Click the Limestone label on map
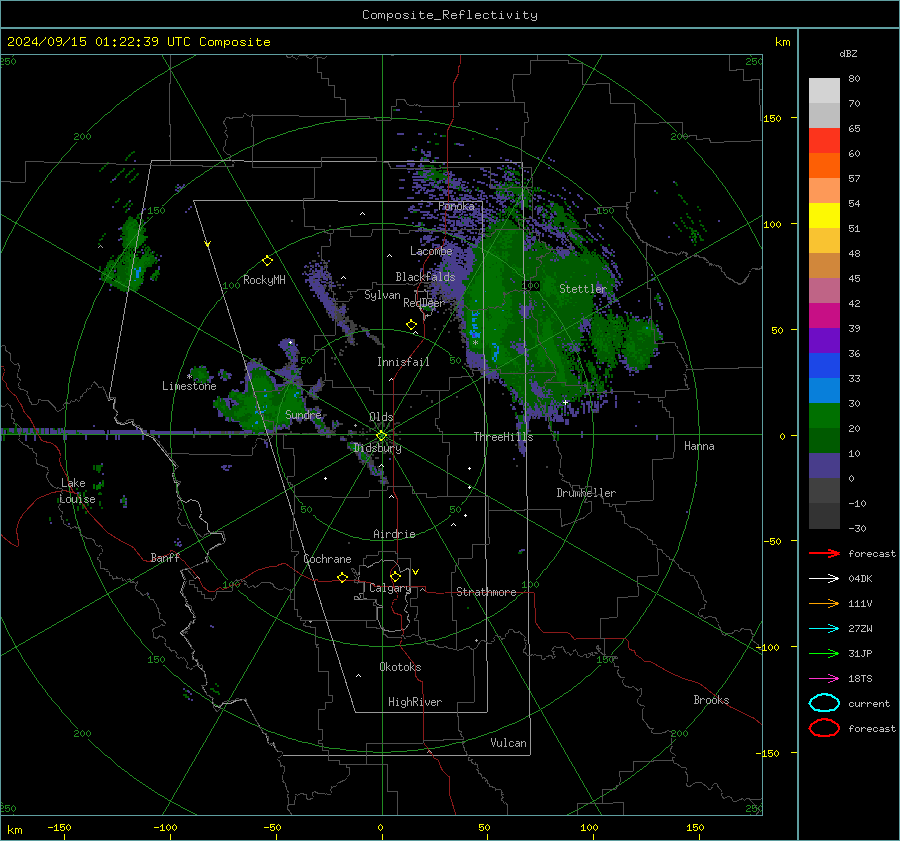The height and width of the screenshot is (841, 900). (x=189, y=386)
